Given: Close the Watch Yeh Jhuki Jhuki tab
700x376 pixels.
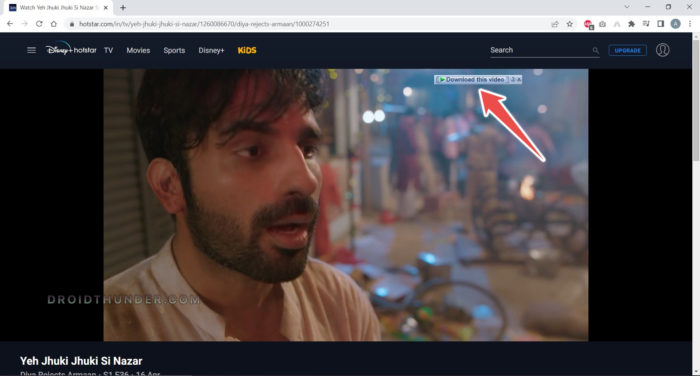Looking at the screenshot, I should 106,8.
